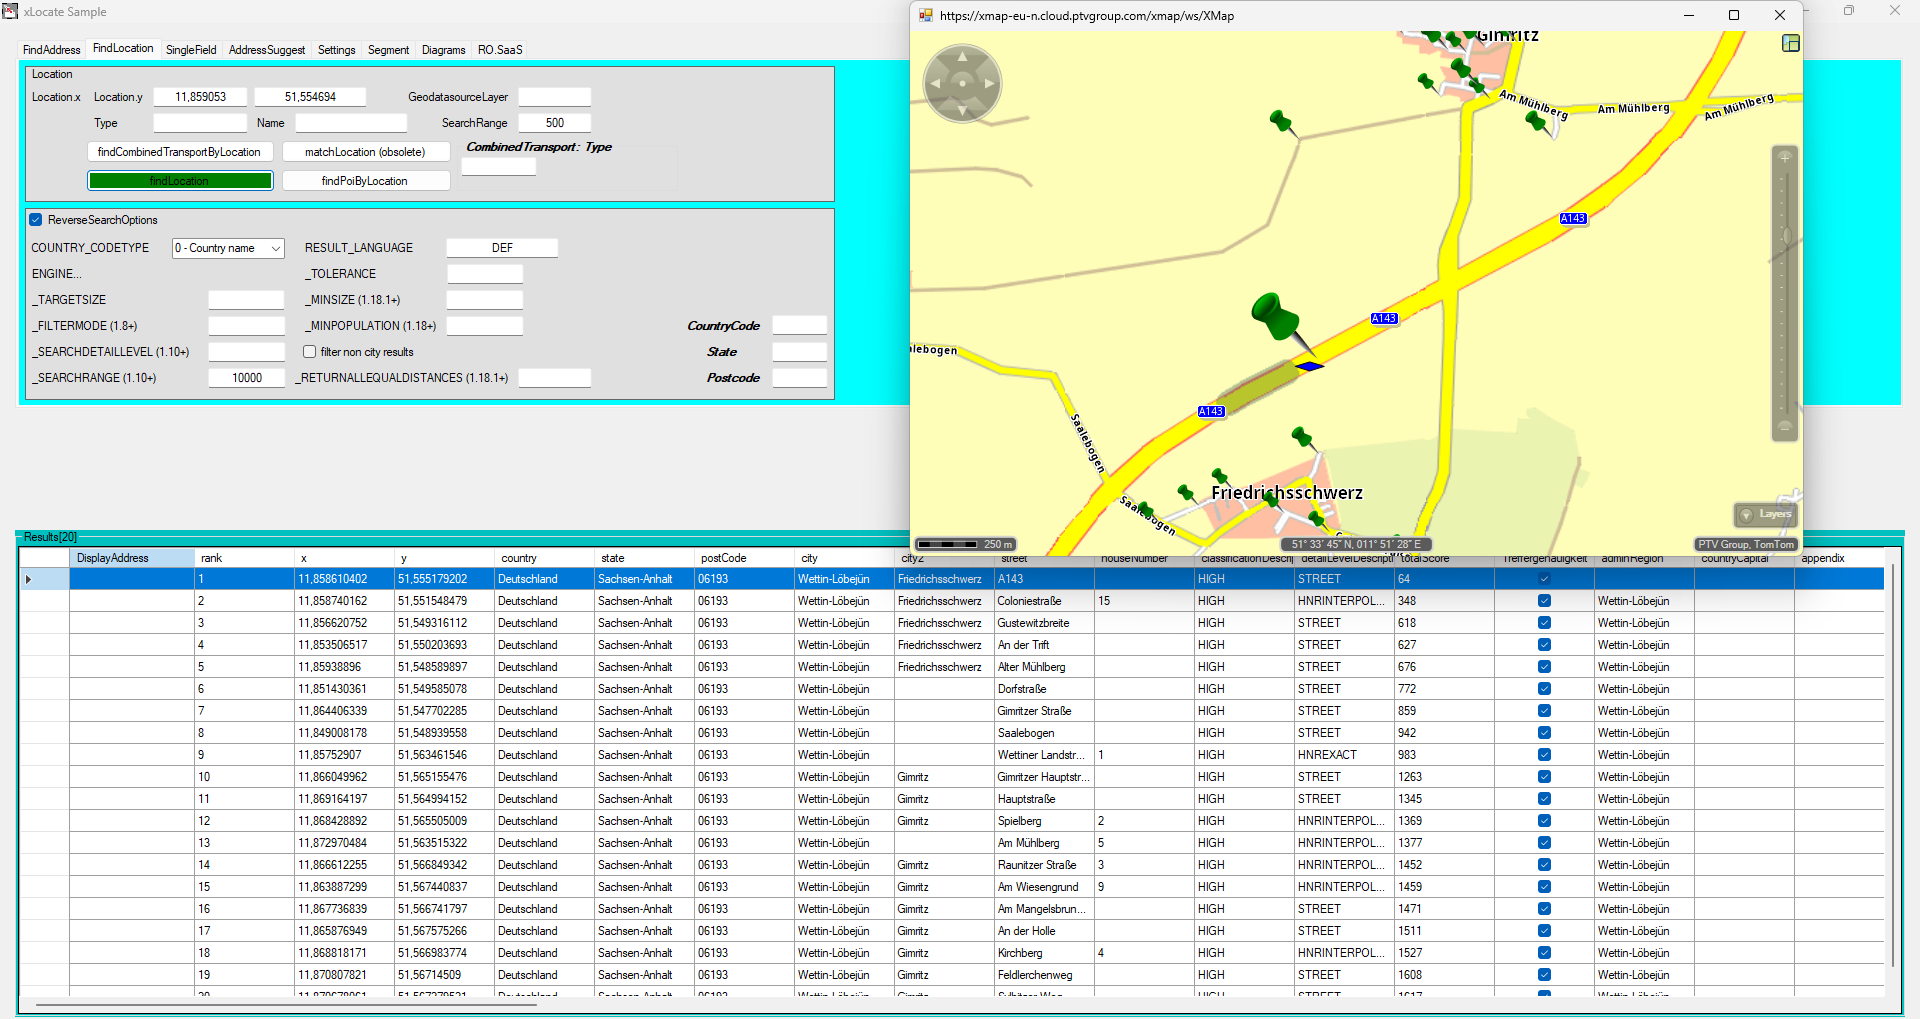
Task: Click the SearchRange field containing 500
Action: (x=555, y=123)
